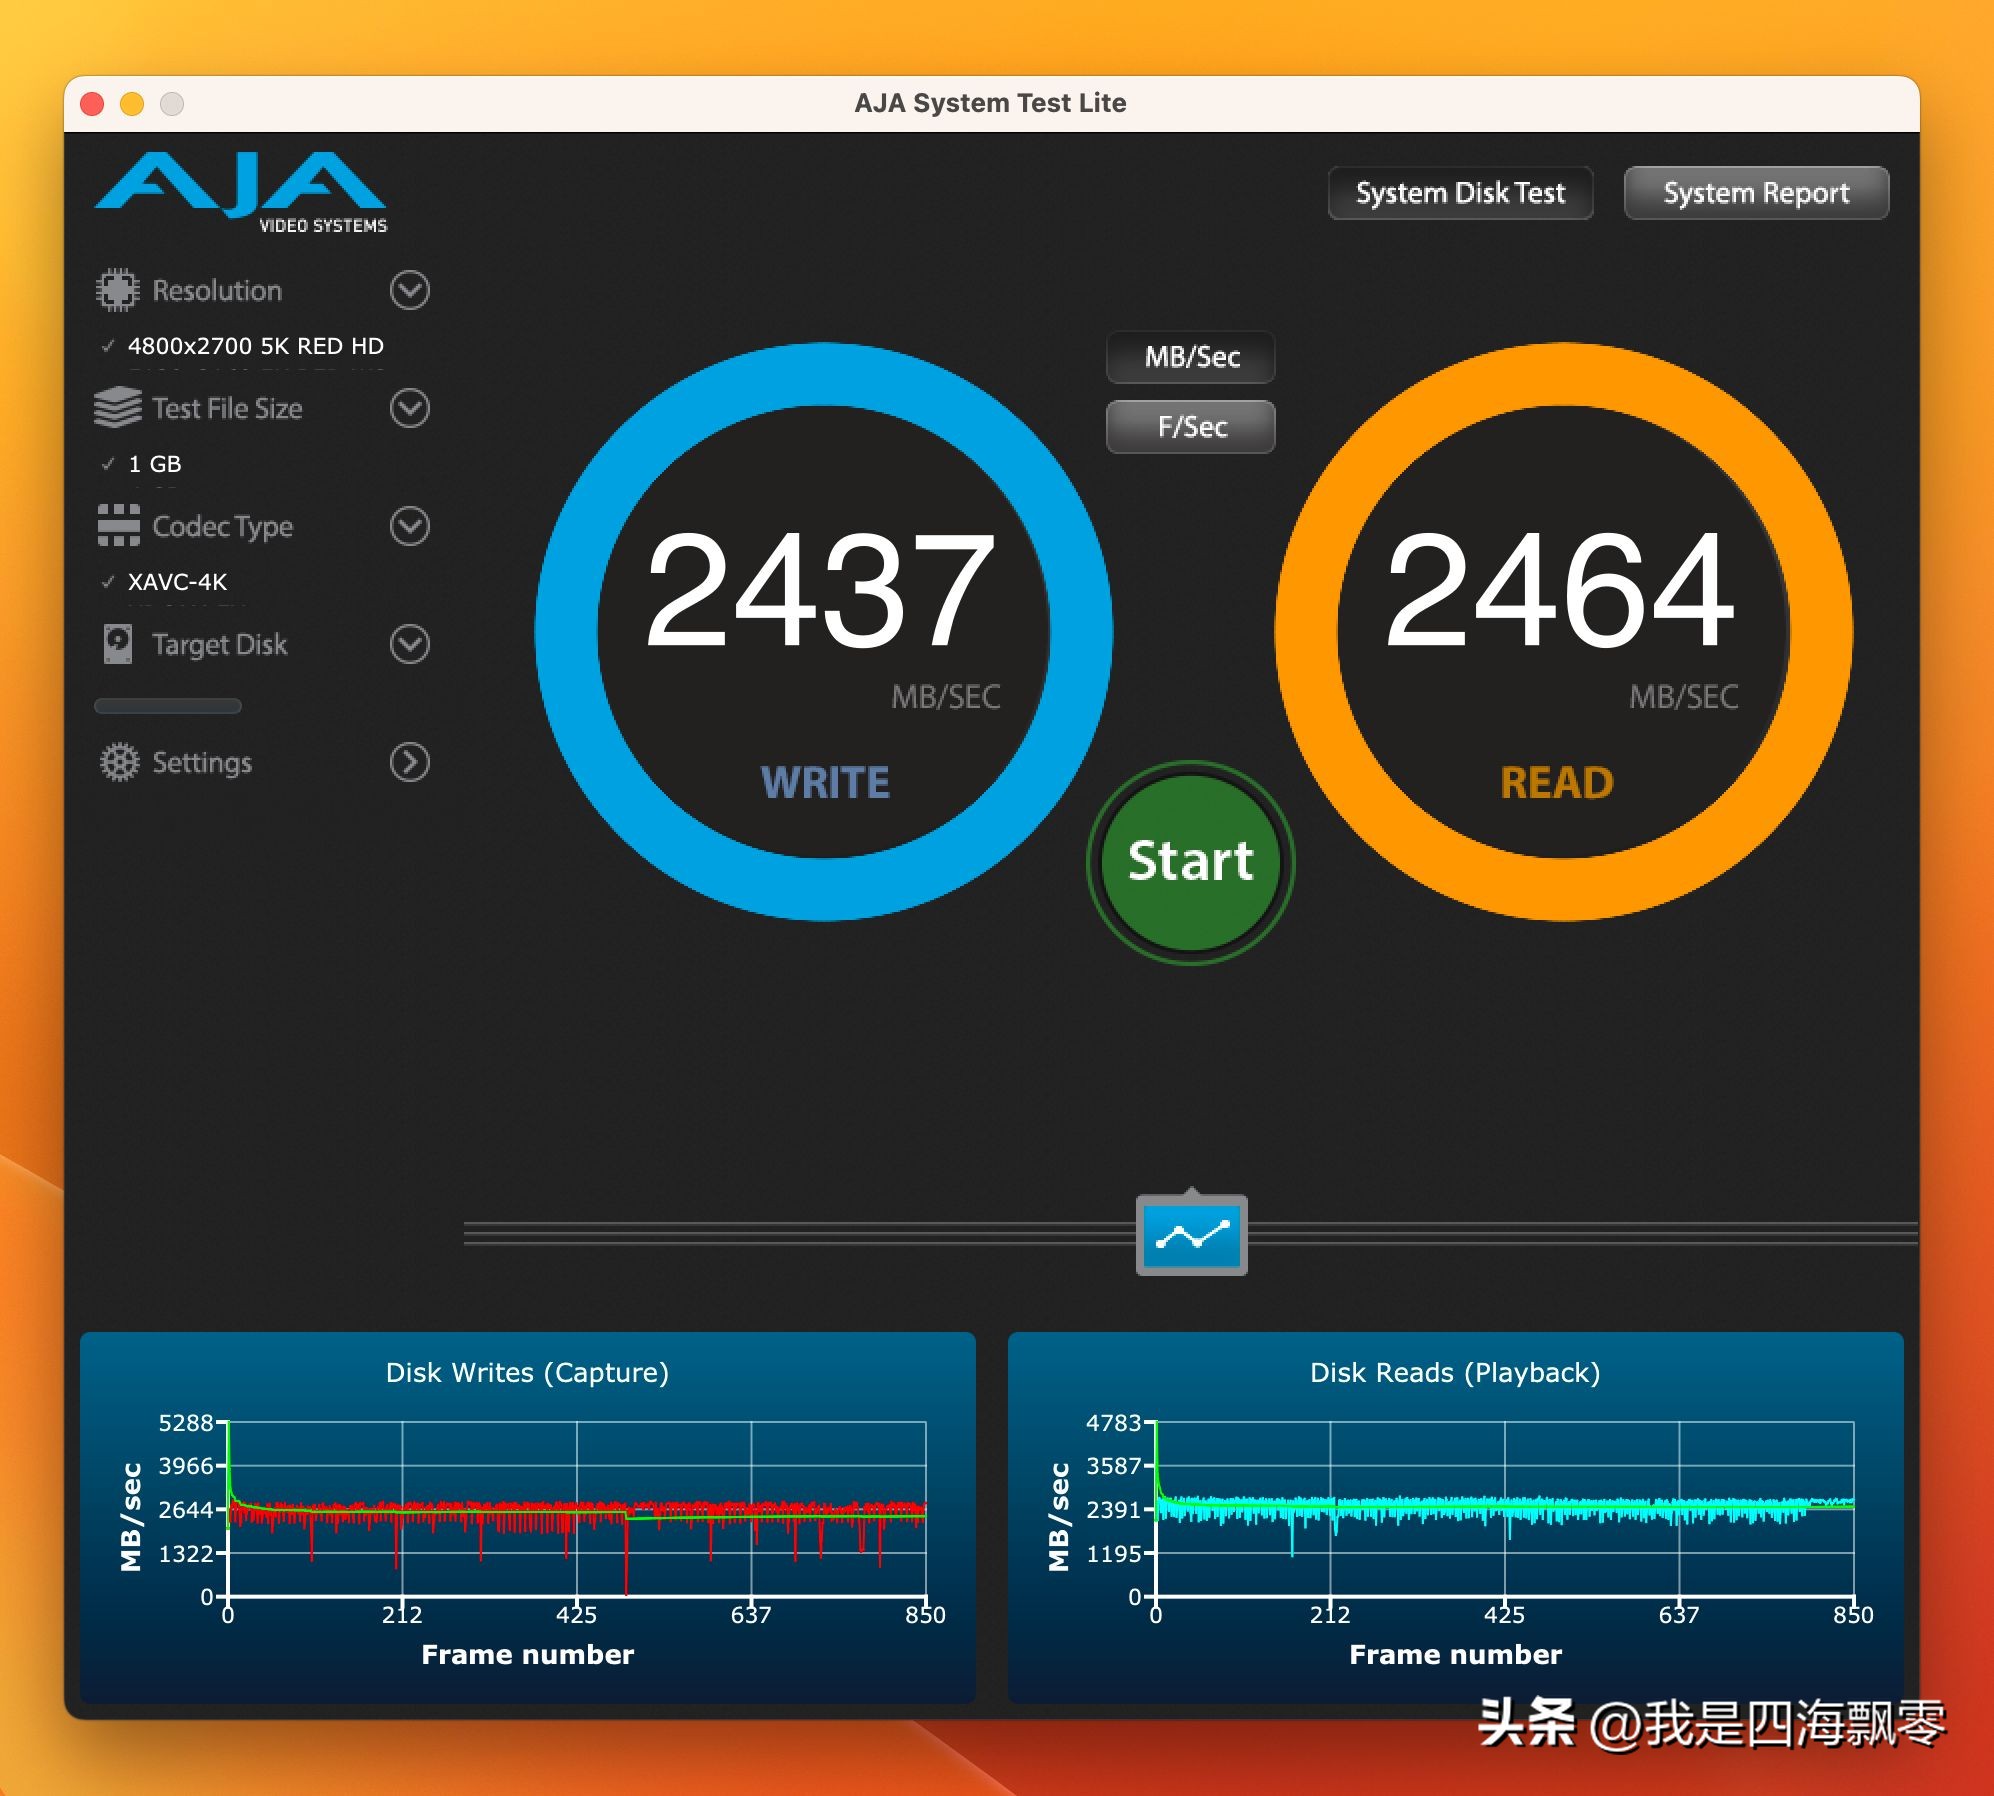Select MB/Sec display unit
The height and width of the screenshot is (1796, 1994).
tap(1190, 357)
